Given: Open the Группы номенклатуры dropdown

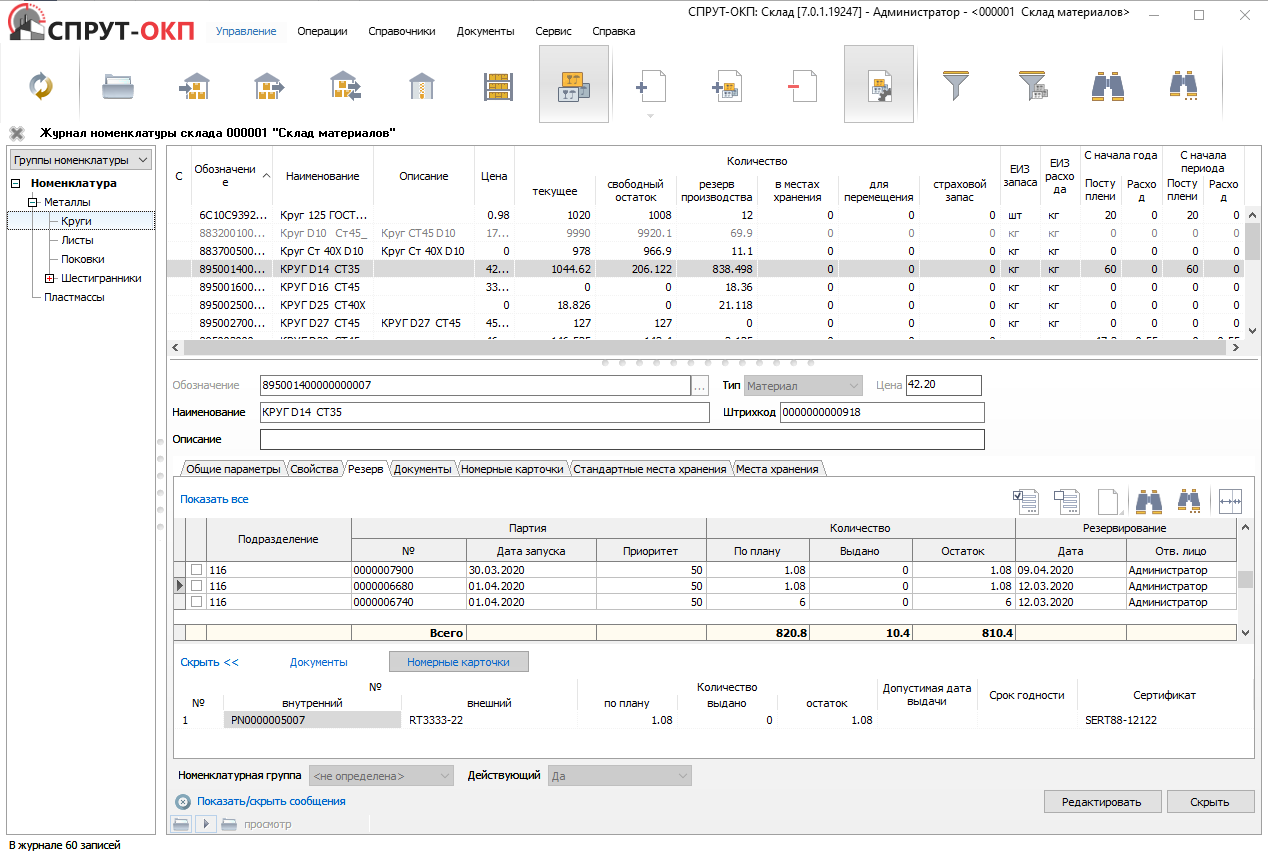Looking at the screenshot, I should coord(80,160).
